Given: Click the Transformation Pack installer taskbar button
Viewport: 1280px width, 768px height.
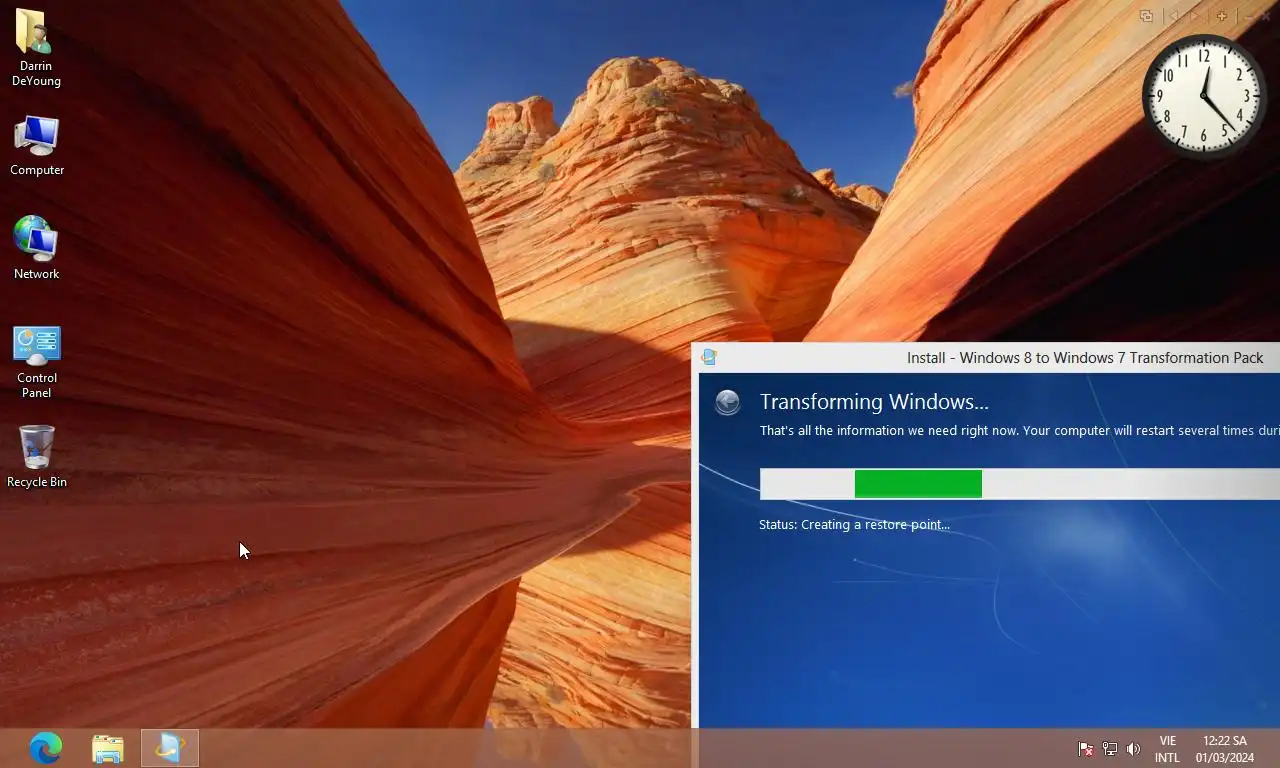Looking at the screenshot, I should click(170, 748).
